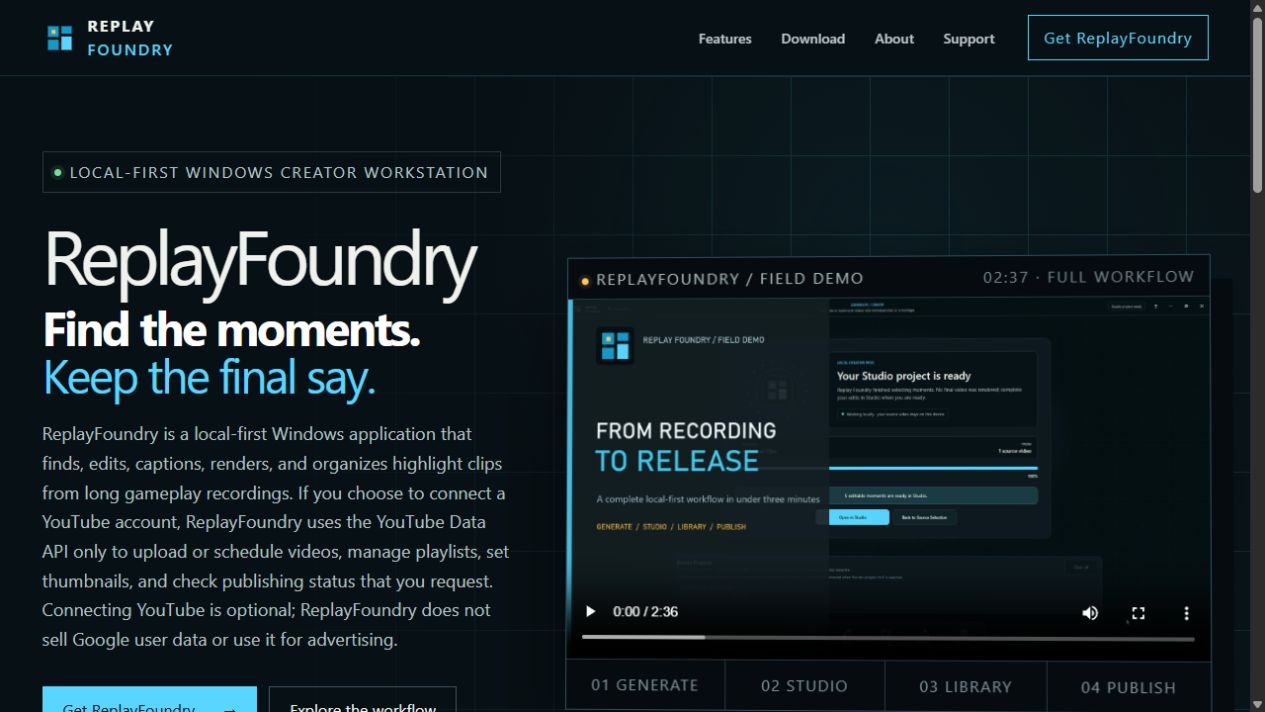The width and height of the screenshot is (1265, 712).
Task: Click the REPLAY FOUNDRY brand text
Action: point(130,38)
